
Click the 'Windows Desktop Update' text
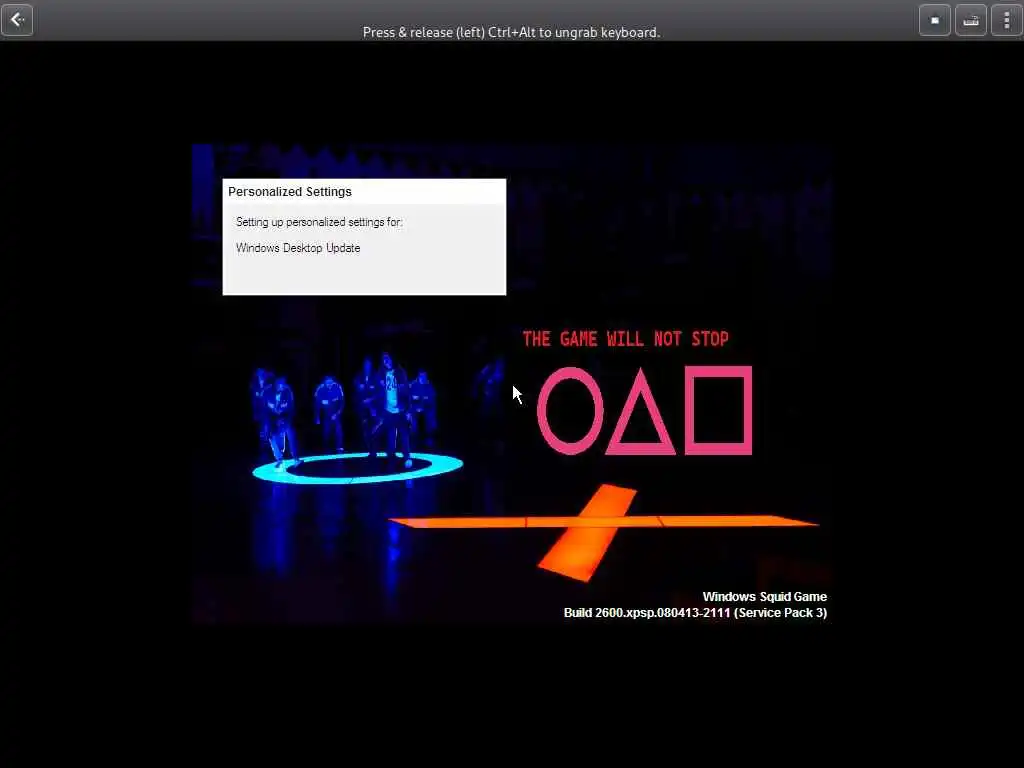(x=298, y=248)
